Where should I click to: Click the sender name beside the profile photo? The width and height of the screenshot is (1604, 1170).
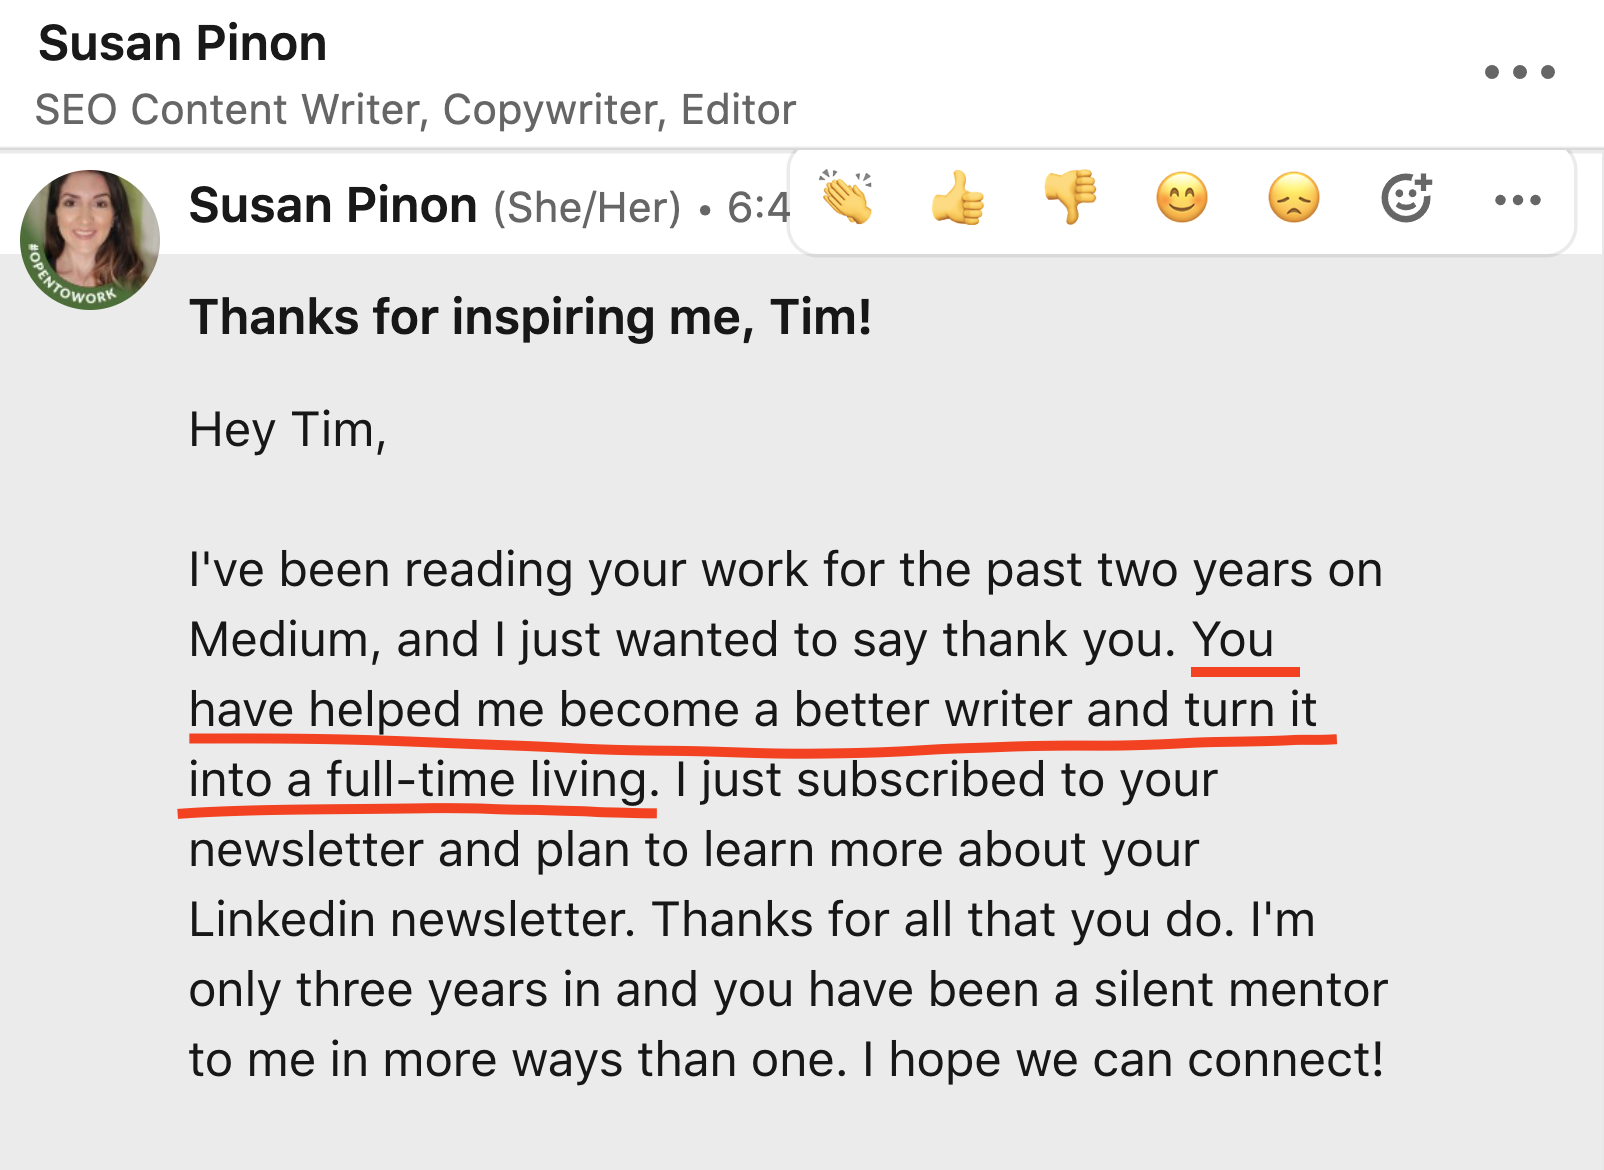click(332, 206)
